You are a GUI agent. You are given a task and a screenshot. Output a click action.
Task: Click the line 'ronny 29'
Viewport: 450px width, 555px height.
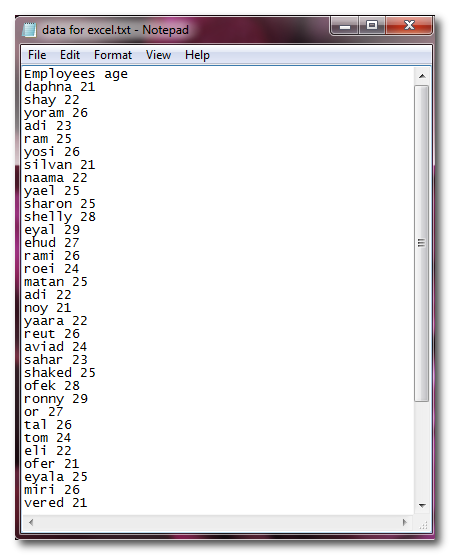coord(56,399)
